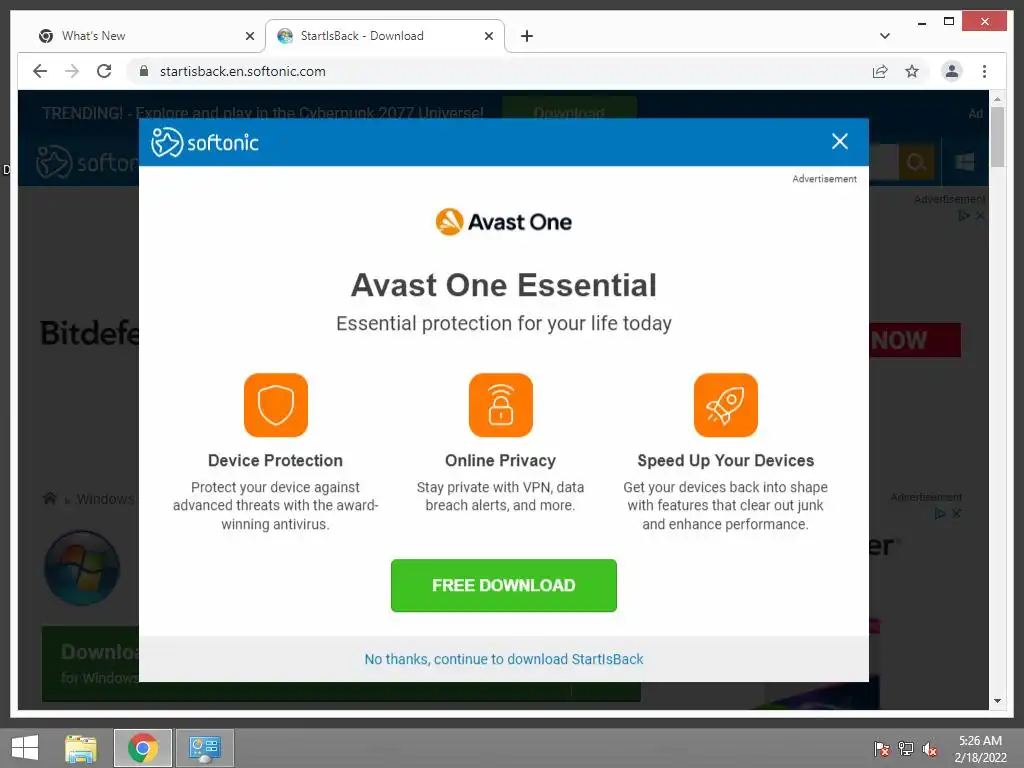Click the Online Privacy lock icon
Viewport: 1024px width, 768px height.
[x=500, y=405]
